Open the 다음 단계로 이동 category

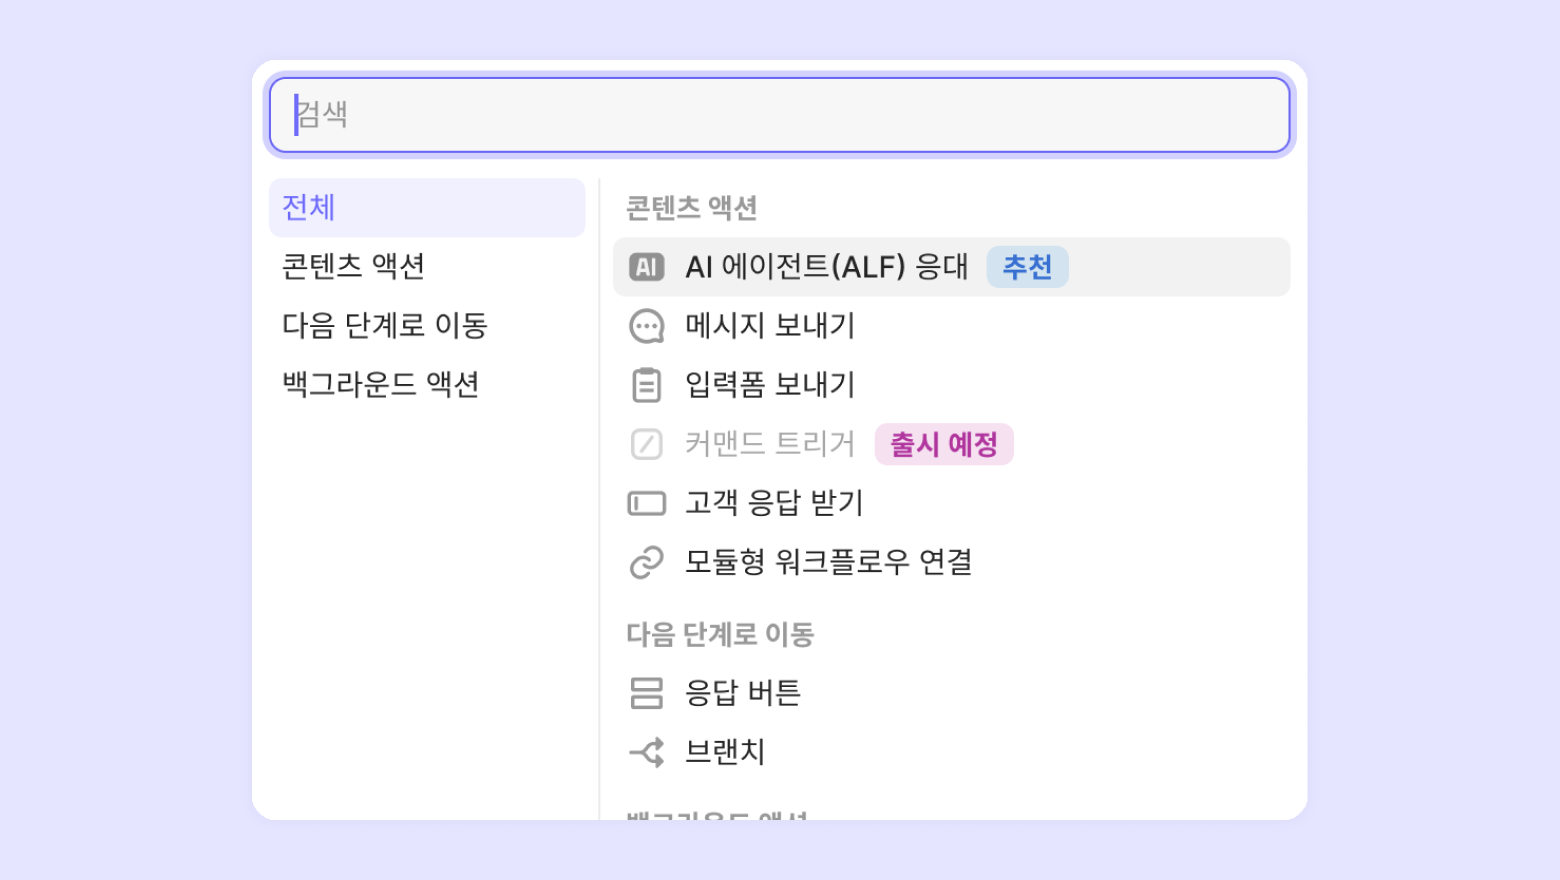[x=385, y=325]
